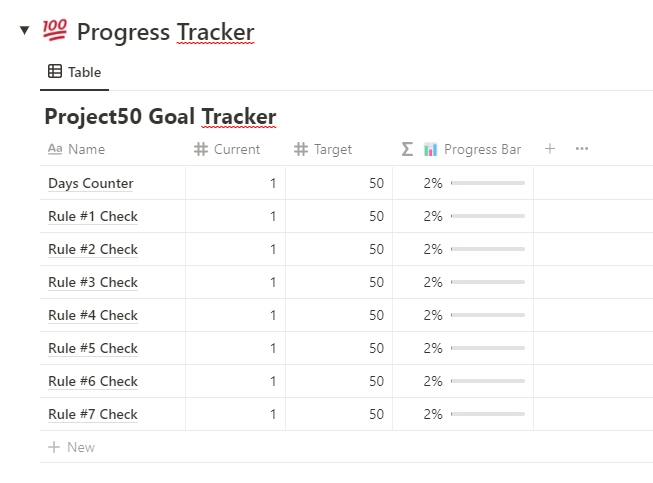653x483 pixels.
Task: Click the Project50 Goal Tracker database title
Action: [x=160, y=116]
